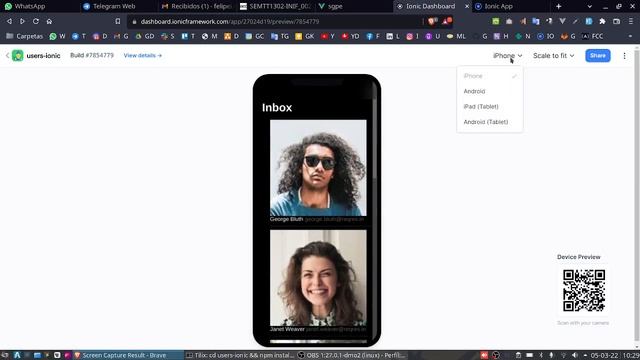
Task: Click the taskbar date and time clock
Action: (615, 356)
